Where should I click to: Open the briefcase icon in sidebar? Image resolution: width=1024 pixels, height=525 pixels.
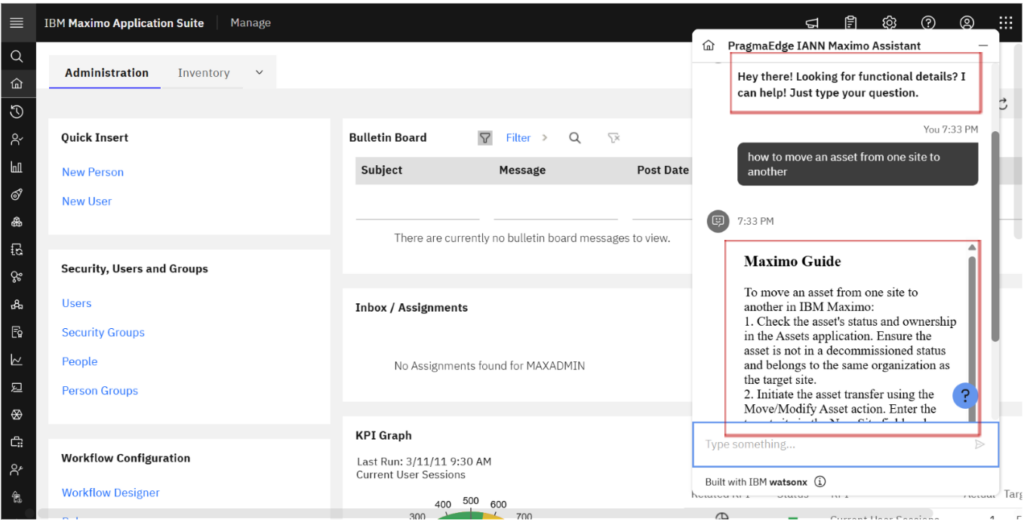17,442
